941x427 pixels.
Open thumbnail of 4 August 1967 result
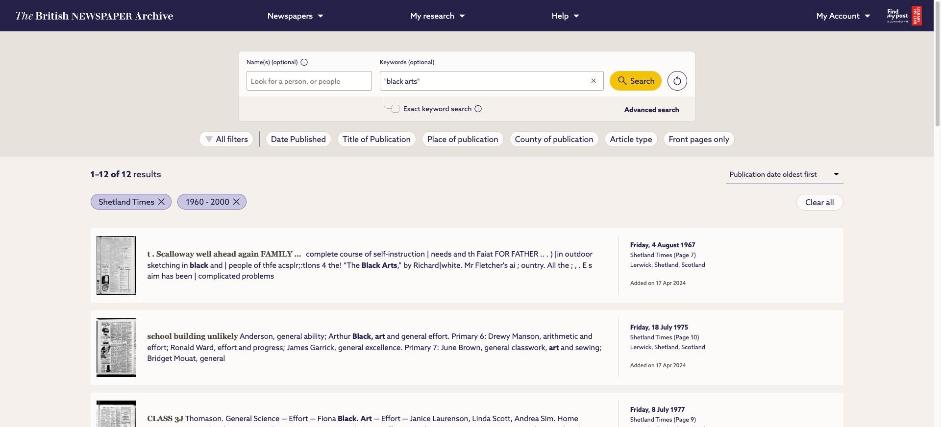(116, 265)
